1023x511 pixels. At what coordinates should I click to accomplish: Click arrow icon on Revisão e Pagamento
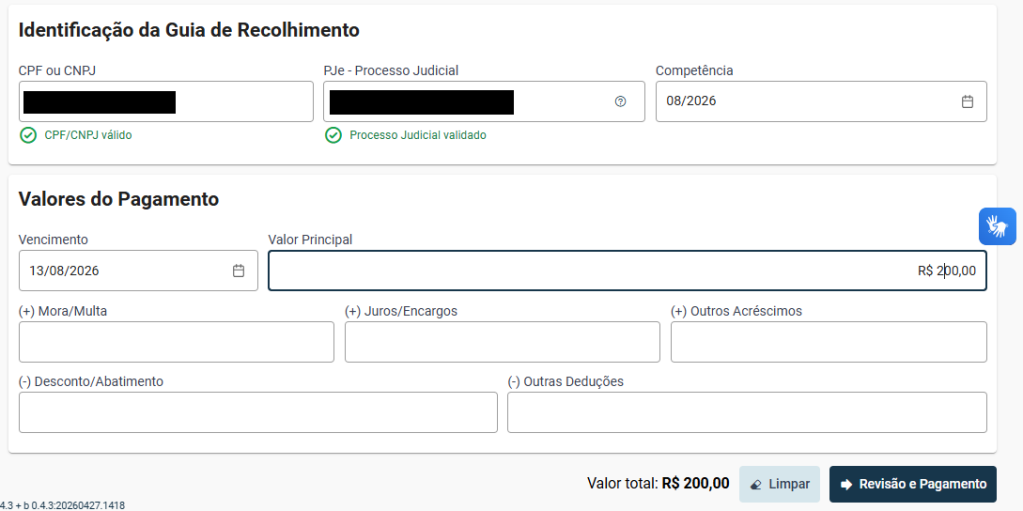coord(847,484)
